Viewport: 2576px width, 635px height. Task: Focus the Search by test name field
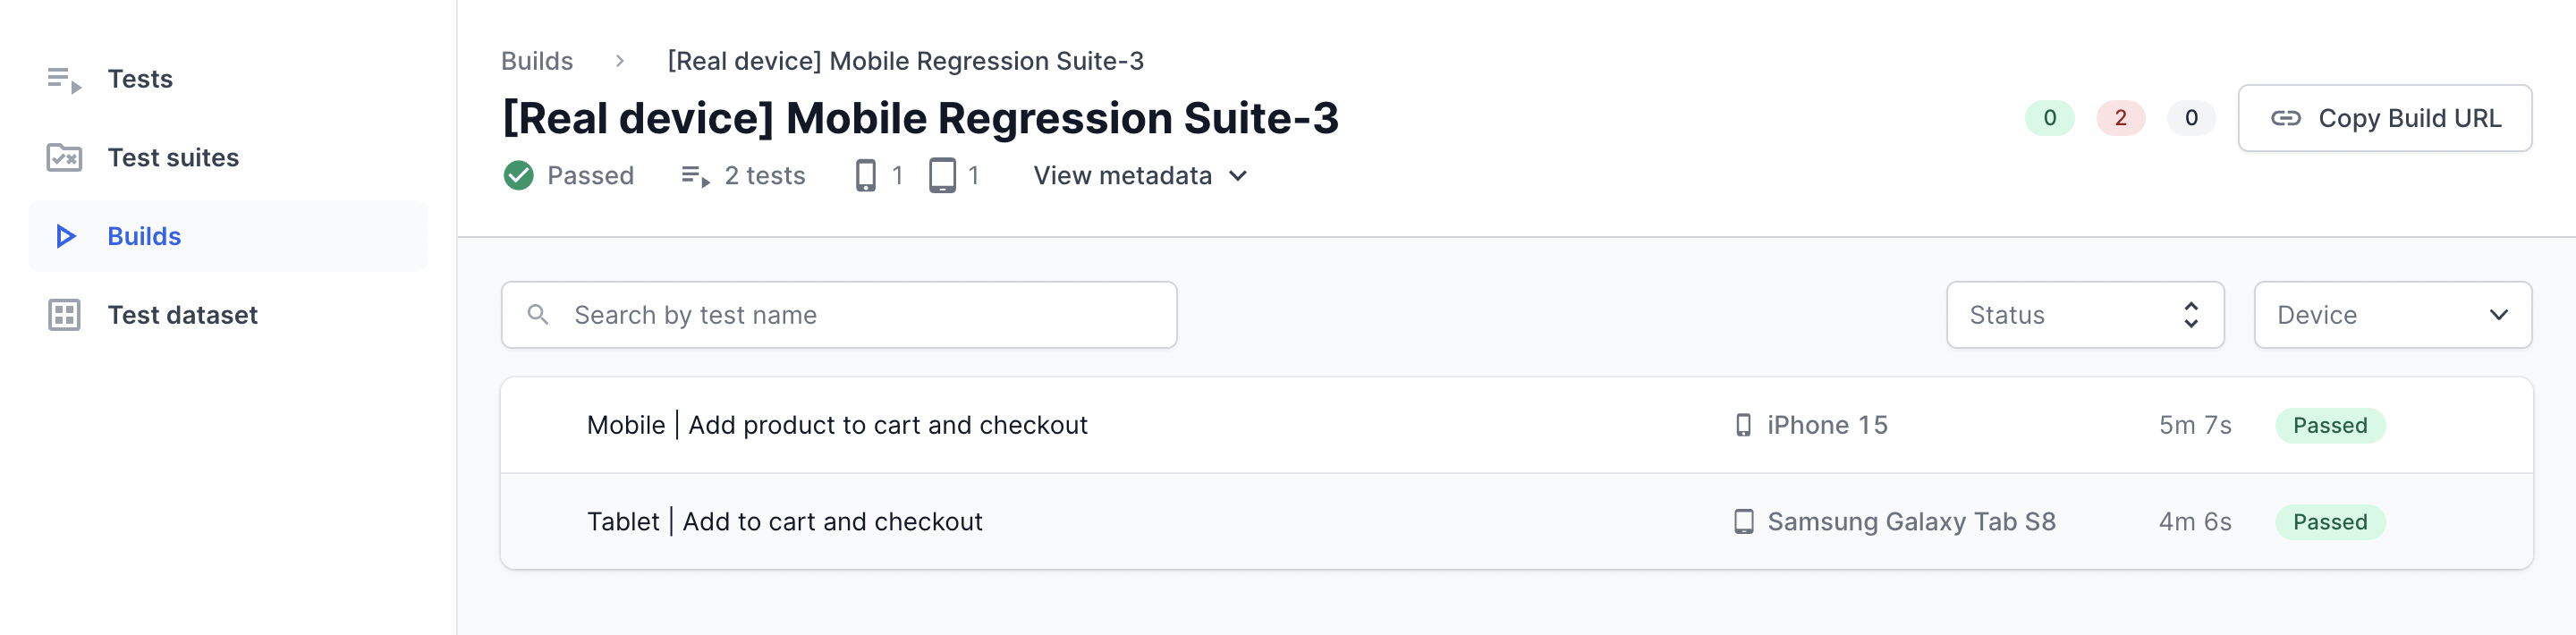(860, 315)
